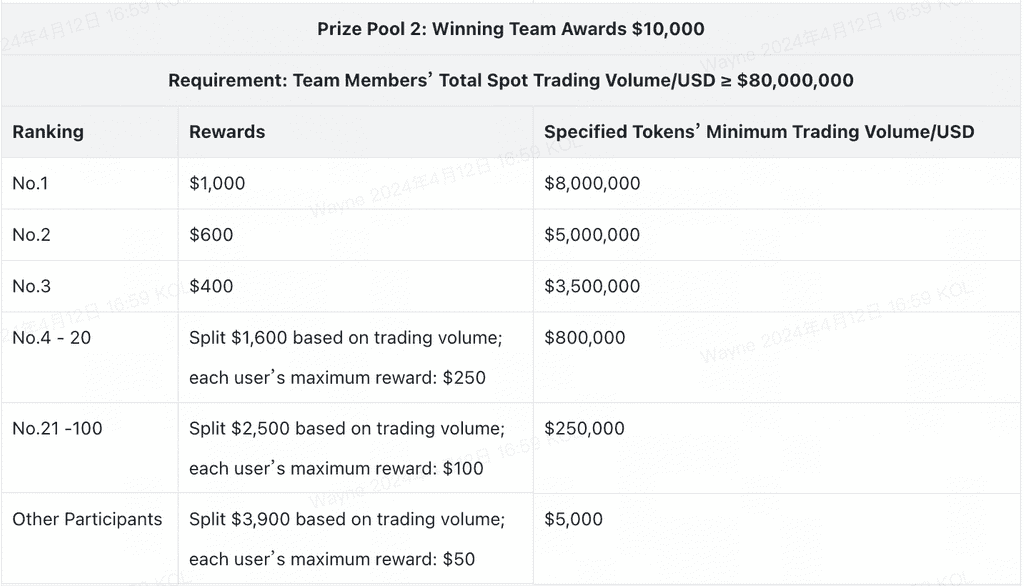Click the $1,000 reward cell
Screen dimensions: 1024x586
tap(217, 183)
